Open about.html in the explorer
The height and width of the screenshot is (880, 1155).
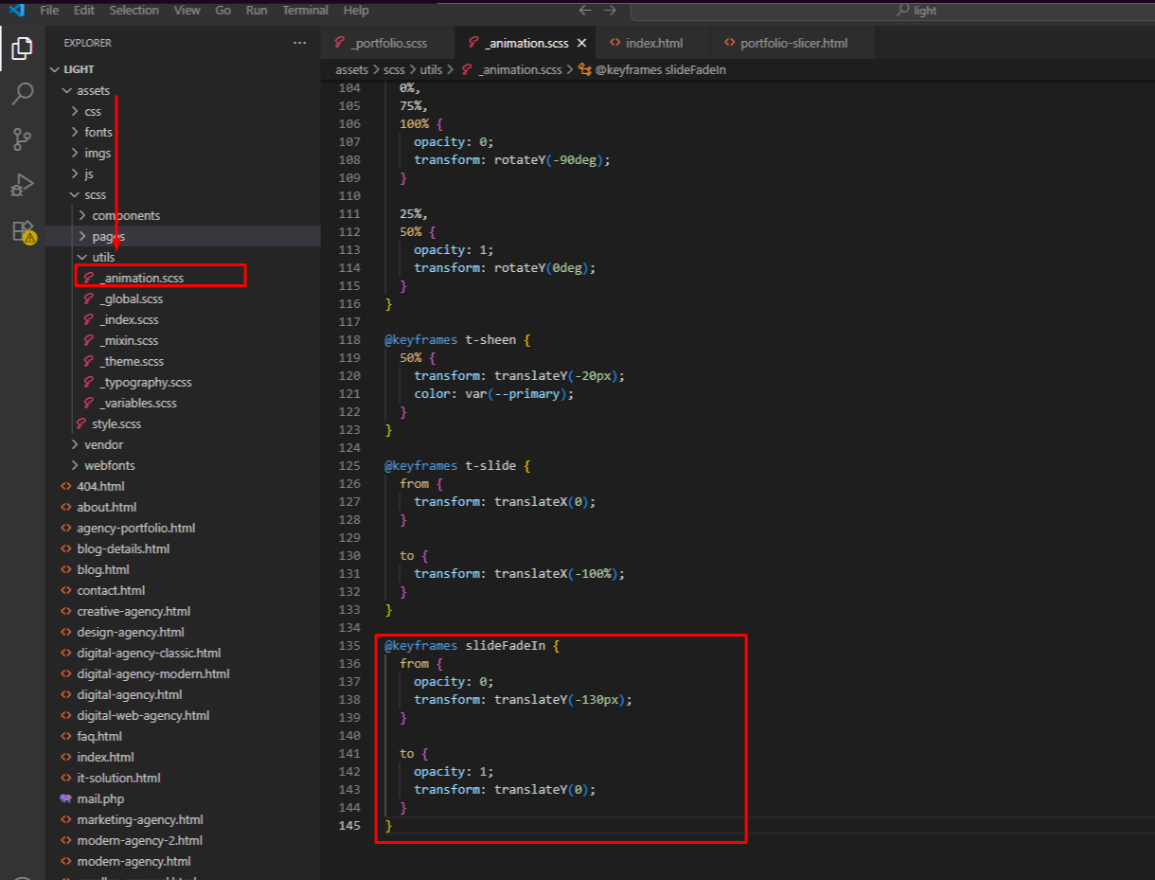(x=183, y=507)
